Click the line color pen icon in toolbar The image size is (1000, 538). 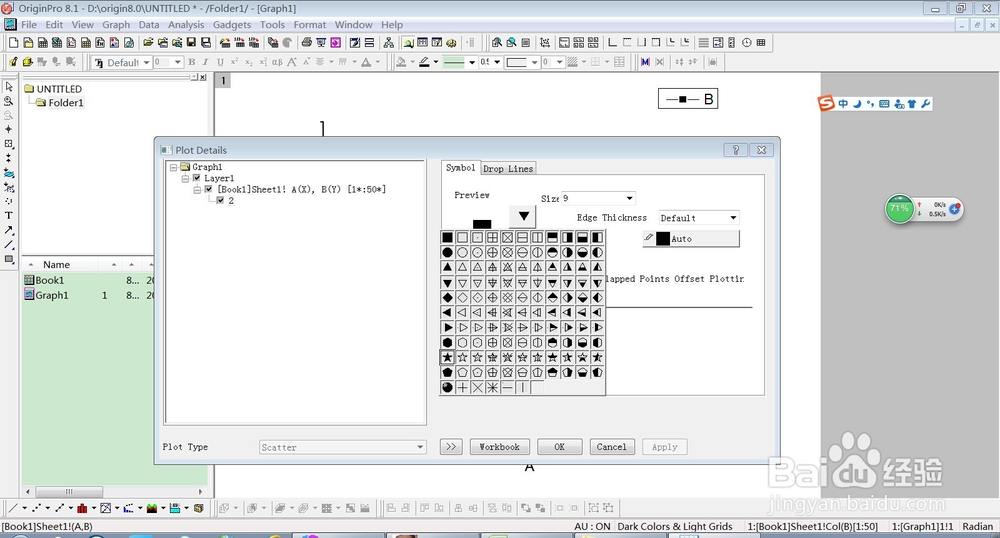click(425, 62)
